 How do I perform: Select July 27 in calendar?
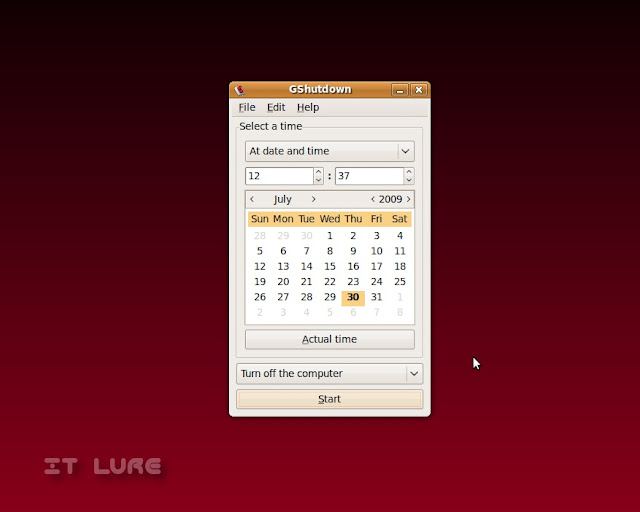point(283,297)
